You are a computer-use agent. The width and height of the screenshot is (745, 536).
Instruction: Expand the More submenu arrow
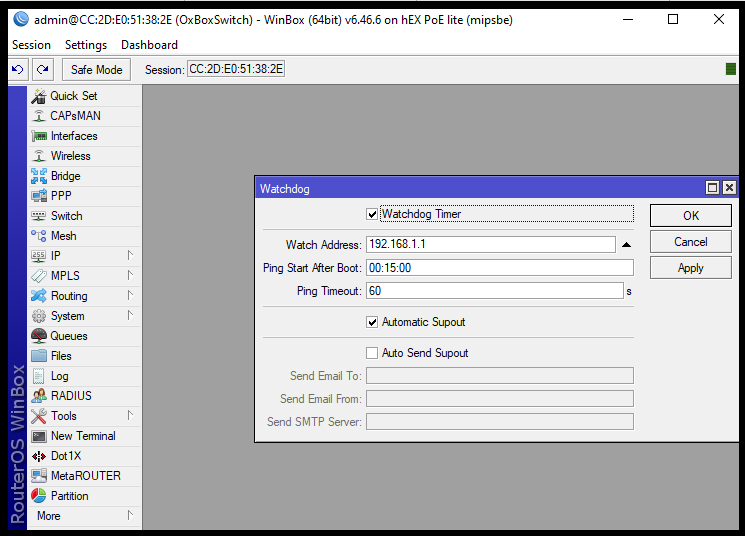[x=130, y=516]
